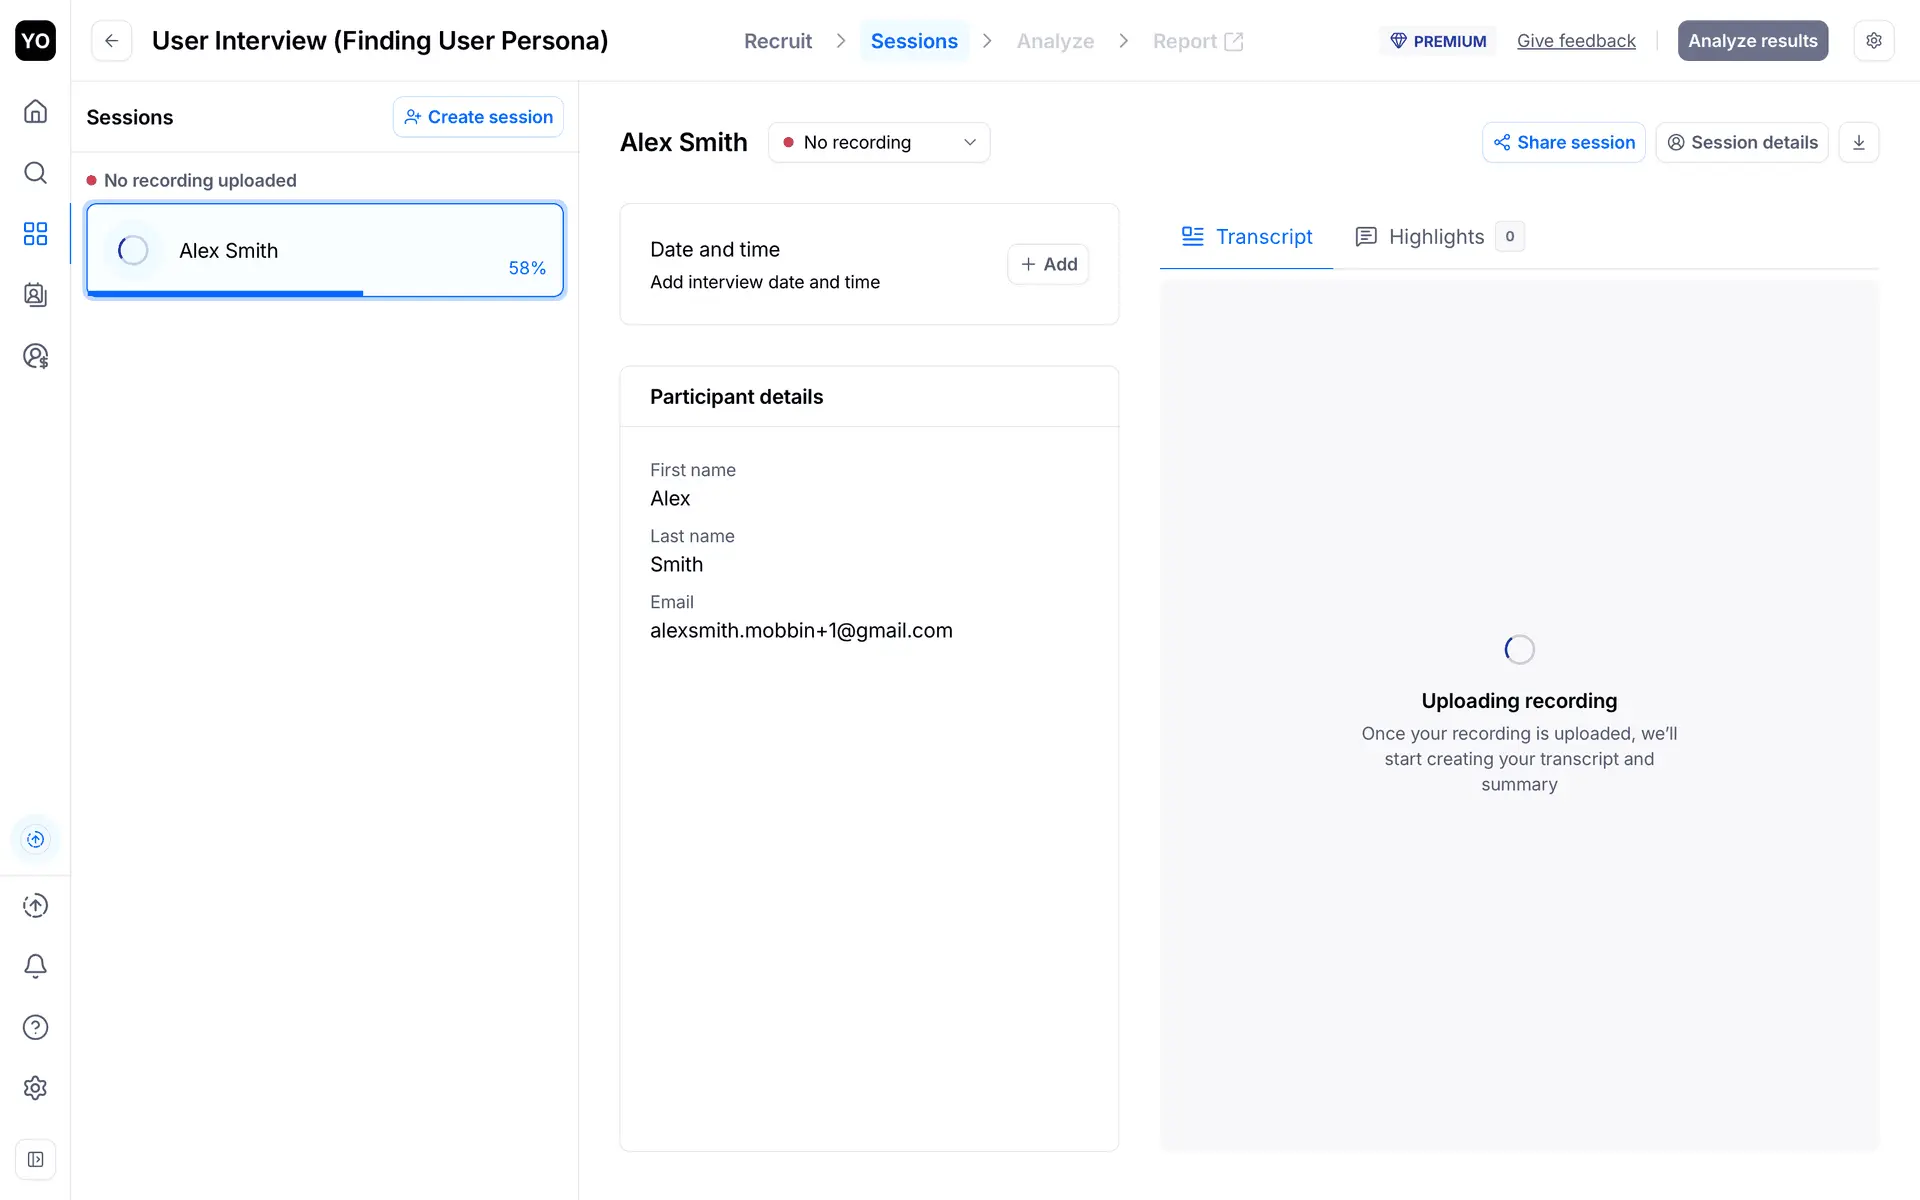Screen dimensions: 1920x1200
Task: Open the Search icon in sidebar
Action: coord(35,172)
